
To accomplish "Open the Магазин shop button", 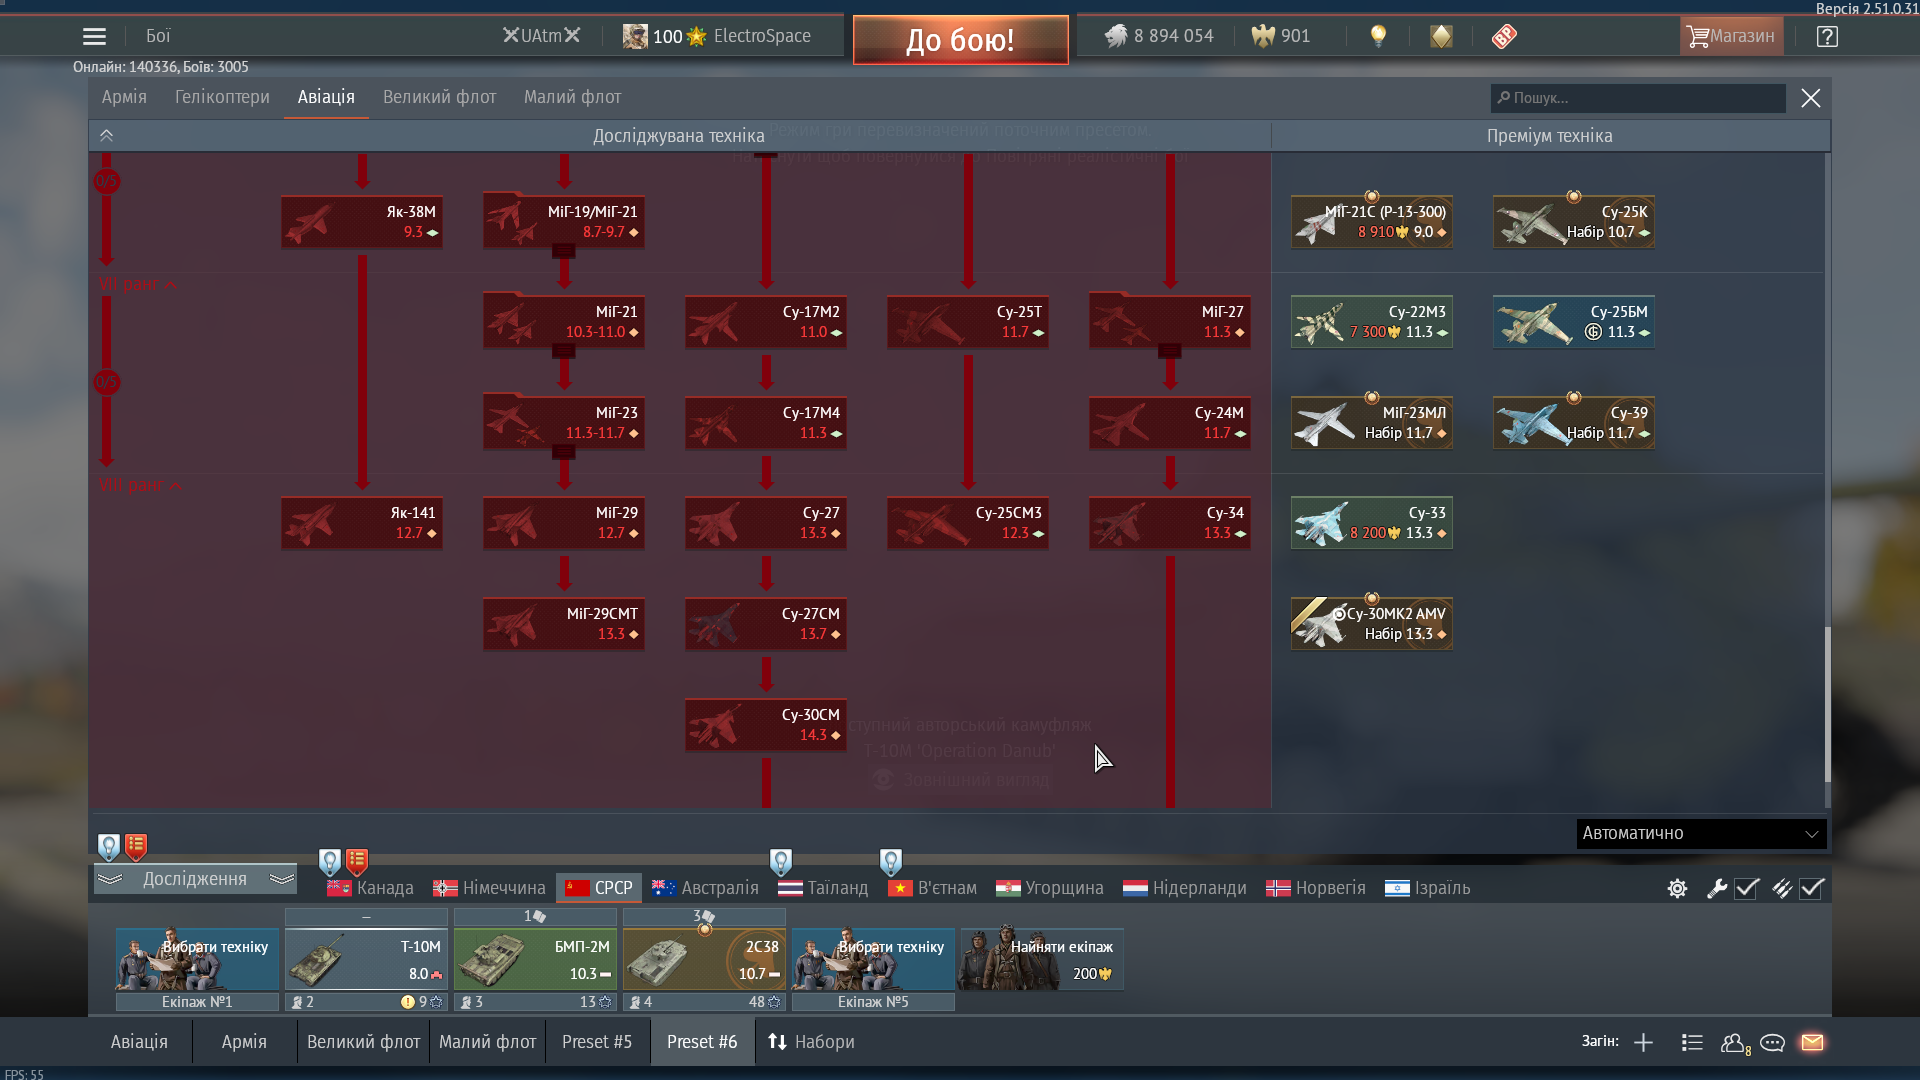I will point(1731,37).
